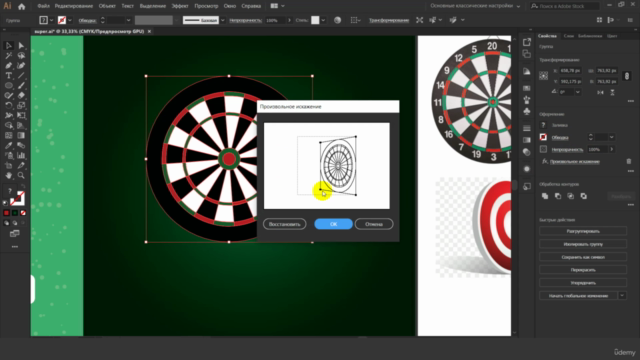Open stroke weight dropdown in Properties panel

pos(611,137)
